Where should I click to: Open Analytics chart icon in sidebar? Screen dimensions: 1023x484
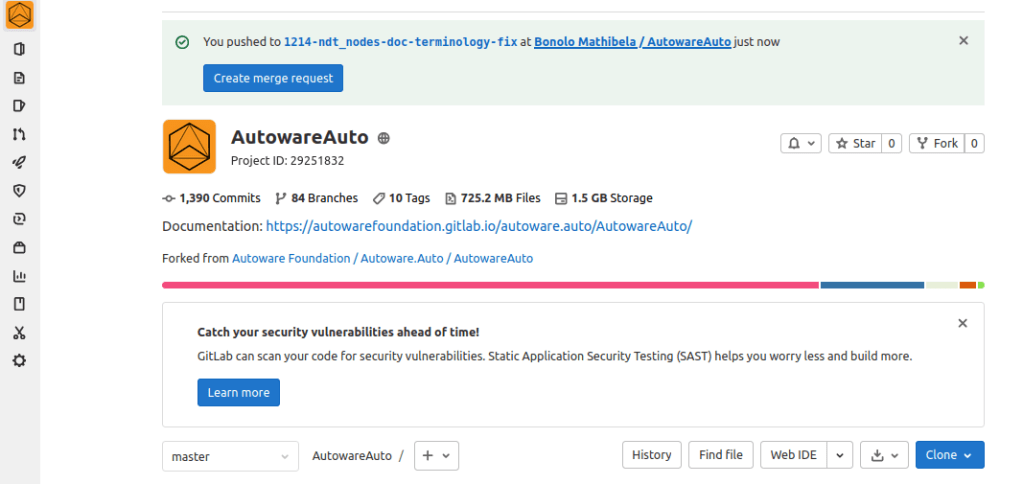click(19, 276)
